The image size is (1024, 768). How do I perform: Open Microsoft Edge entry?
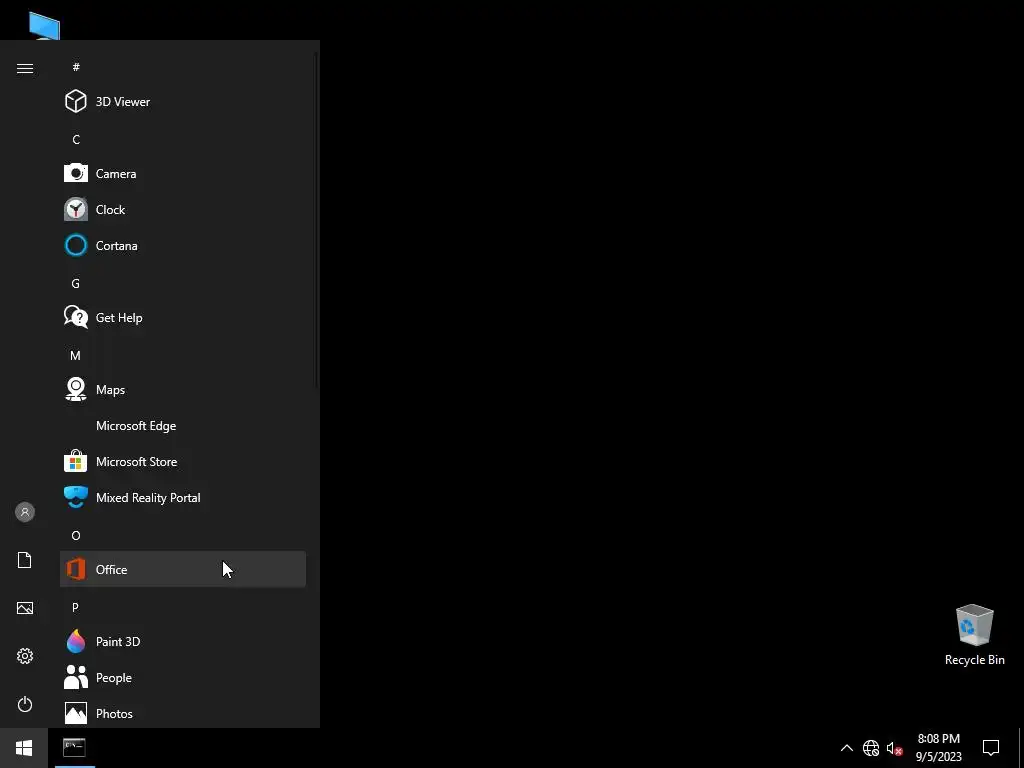coord(183,426)
